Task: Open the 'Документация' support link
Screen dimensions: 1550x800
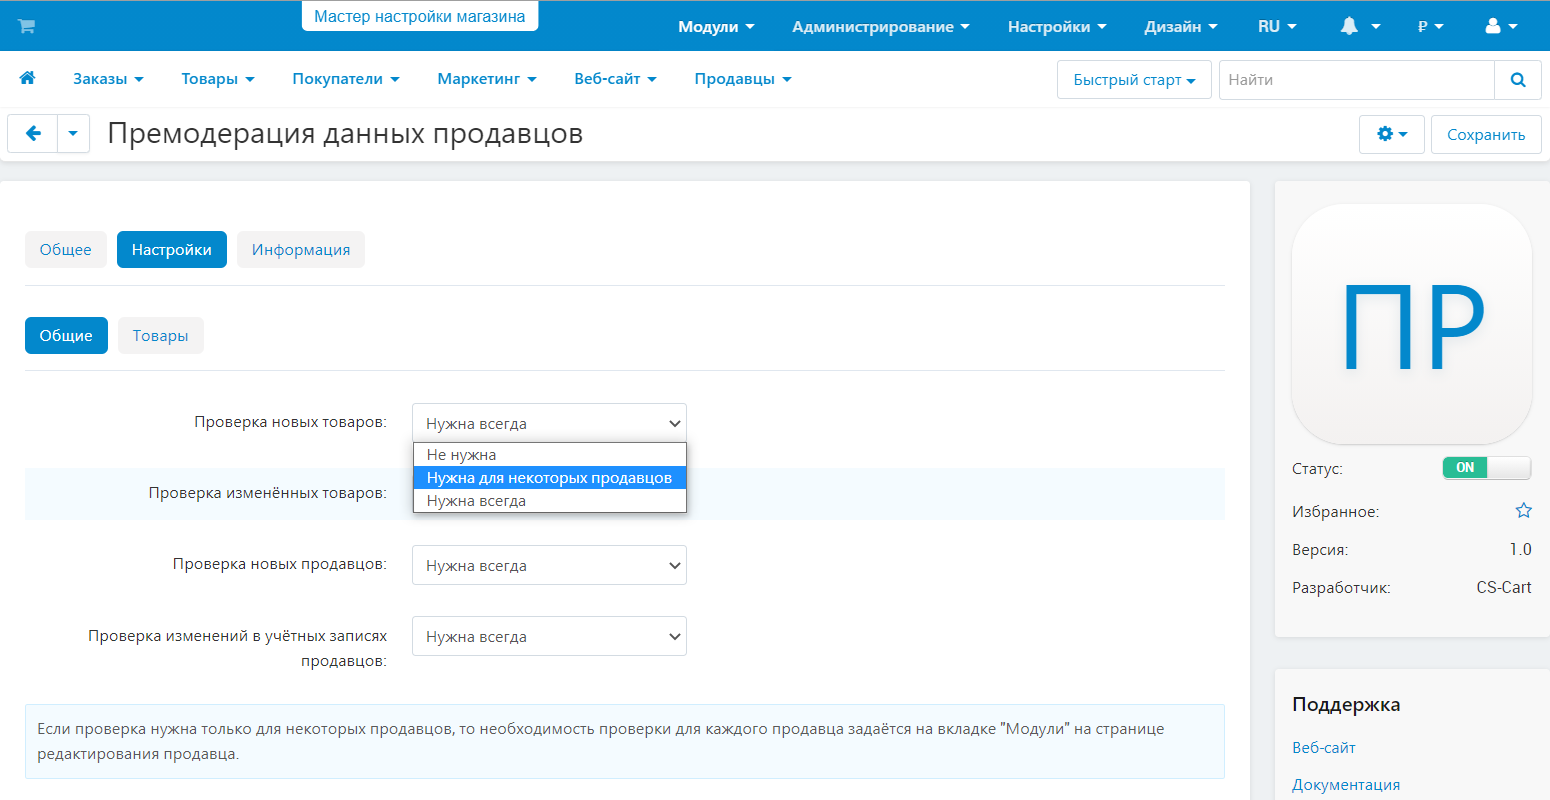Action: (x=1345, y=785)
